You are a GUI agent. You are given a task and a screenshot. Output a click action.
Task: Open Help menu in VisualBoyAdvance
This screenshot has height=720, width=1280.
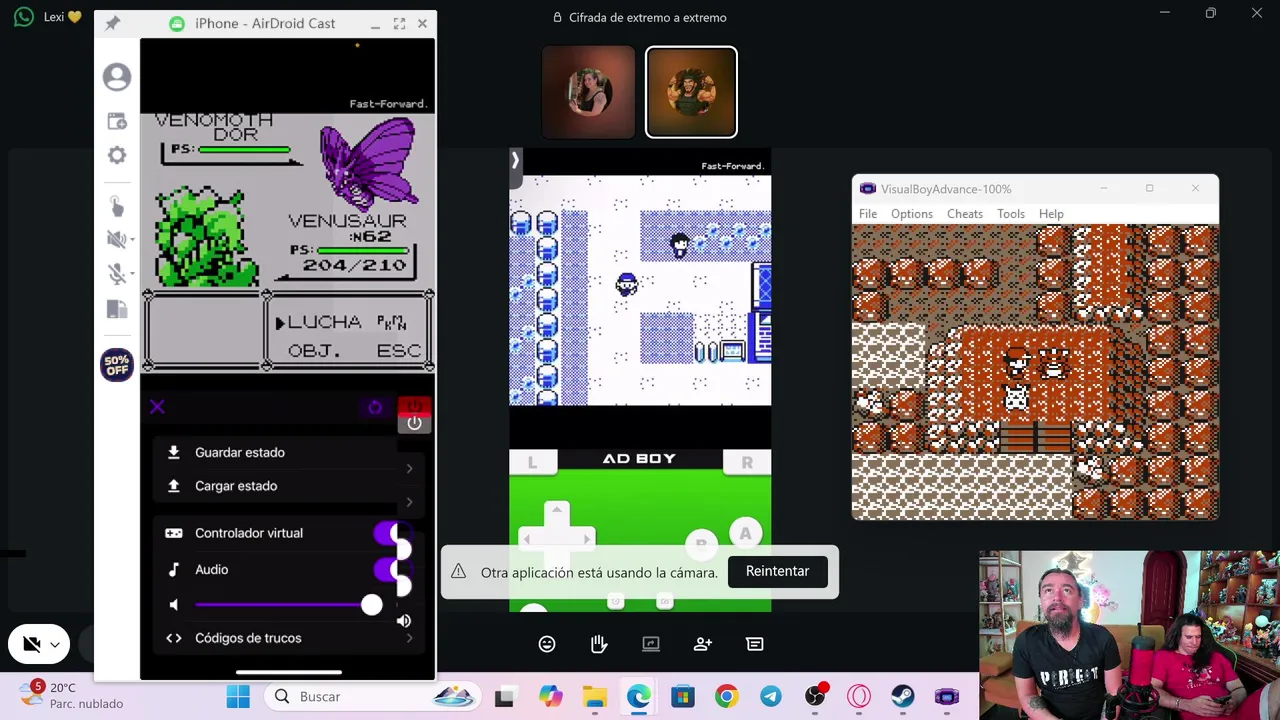[1051, 214]
